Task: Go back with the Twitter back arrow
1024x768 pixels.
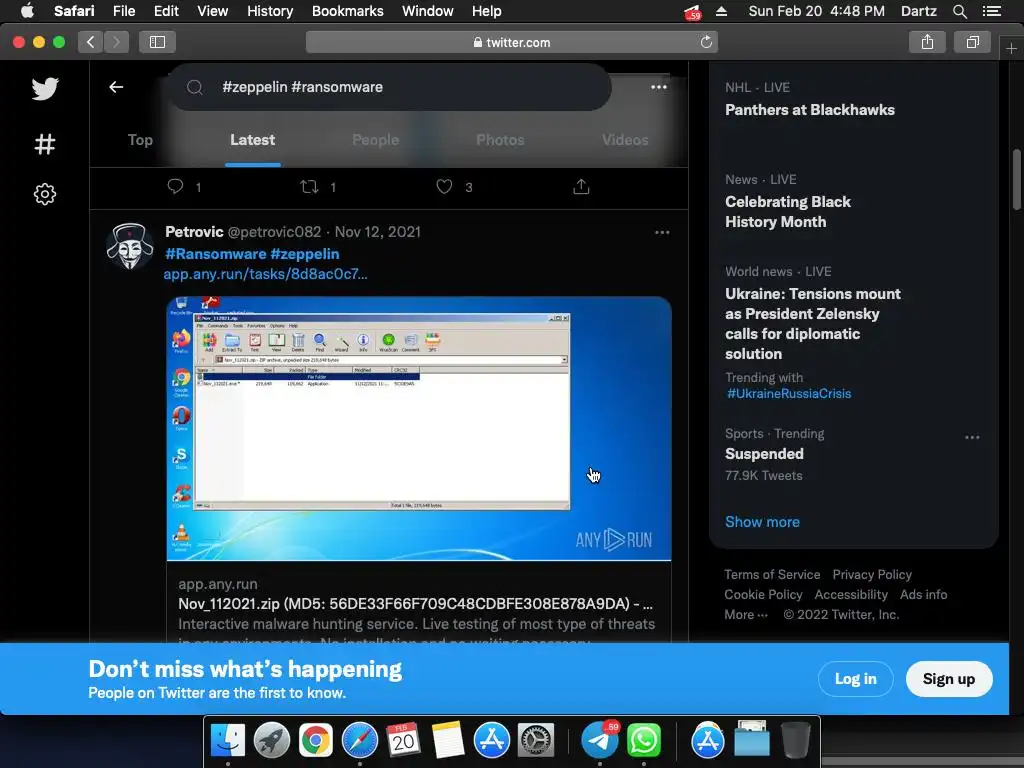Action: coord(116,87)
